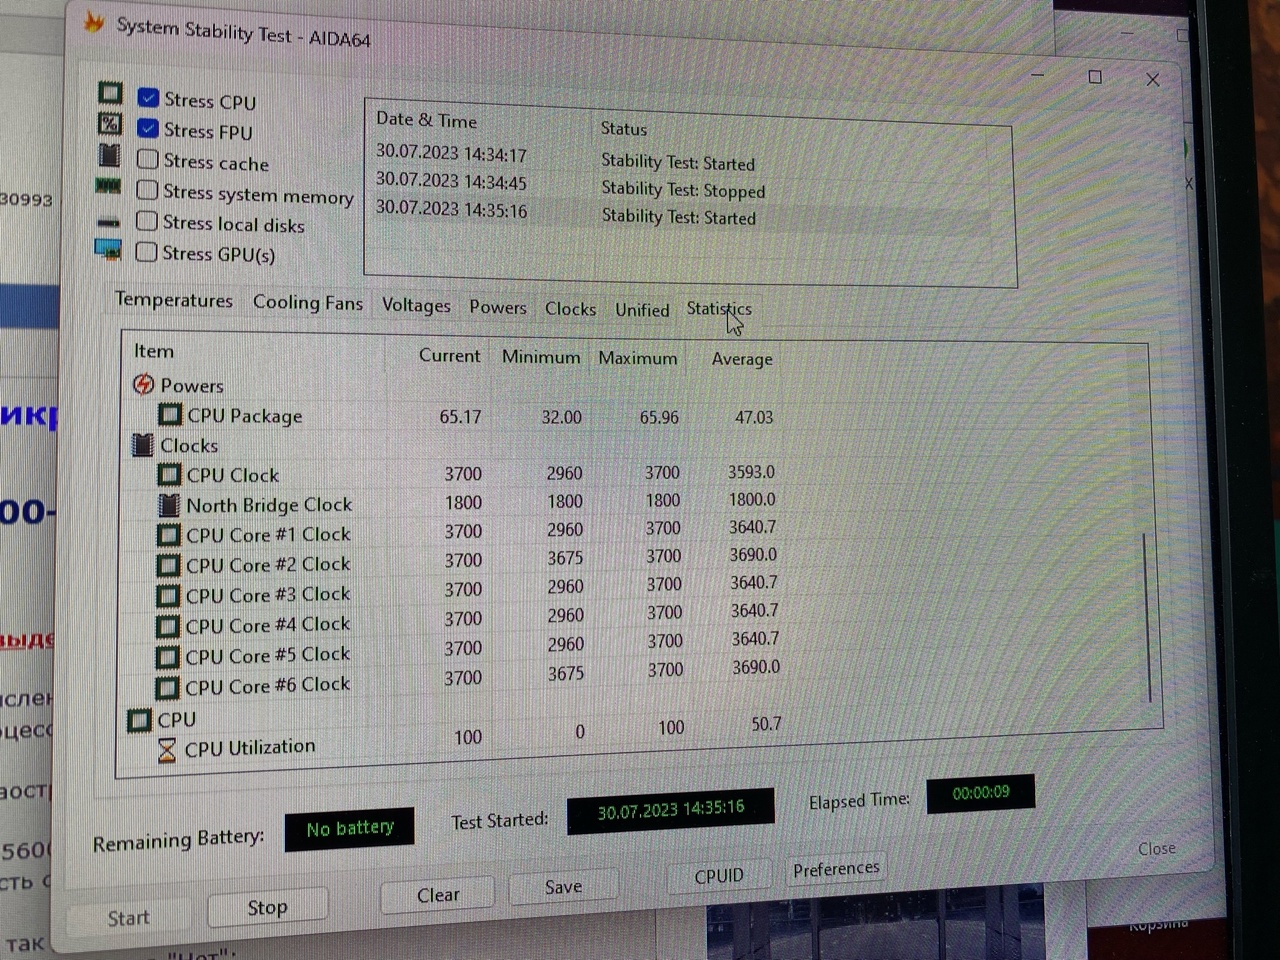Screen dimensions: 1280x960
Task: Click the CPU Core #4 Clock icon
Action: pos(169,626)
